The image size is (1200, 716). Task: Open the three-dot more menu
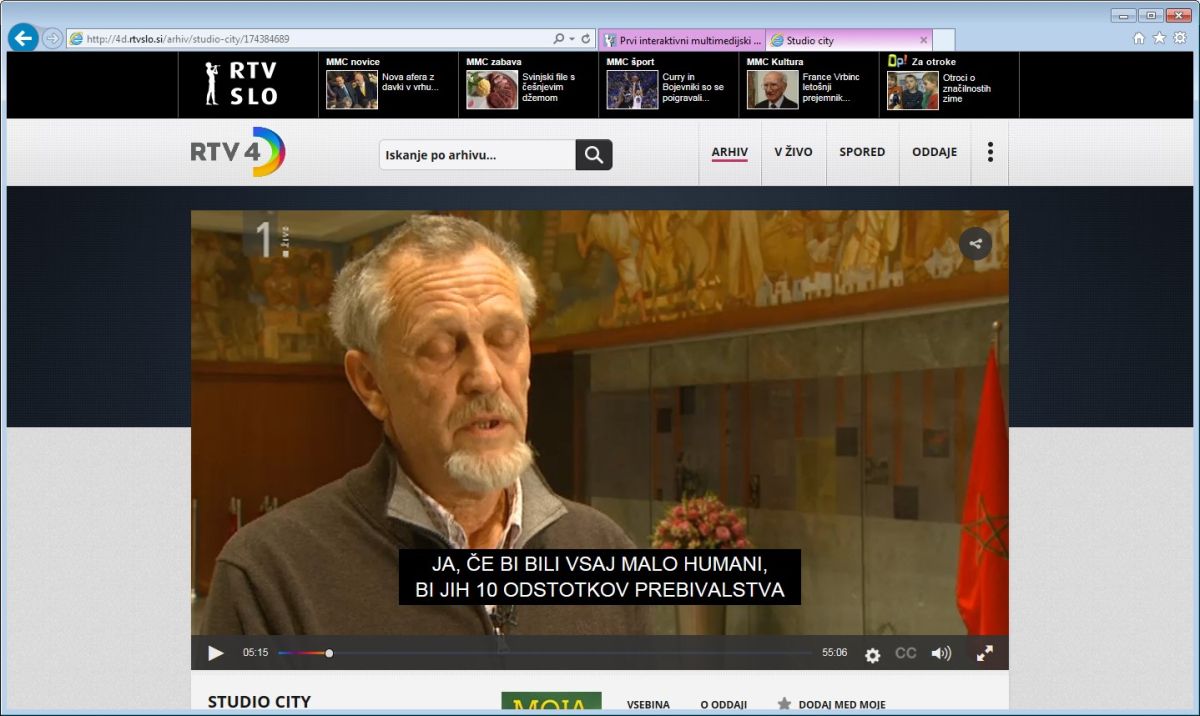pos(990,152)
